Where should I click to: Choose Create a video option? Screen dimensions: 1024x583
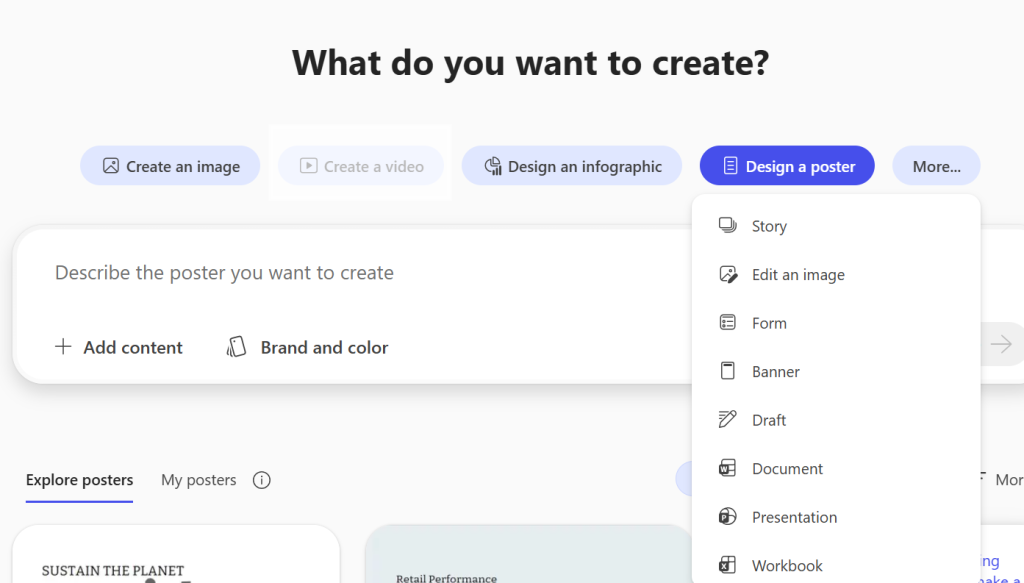(361, 166)
